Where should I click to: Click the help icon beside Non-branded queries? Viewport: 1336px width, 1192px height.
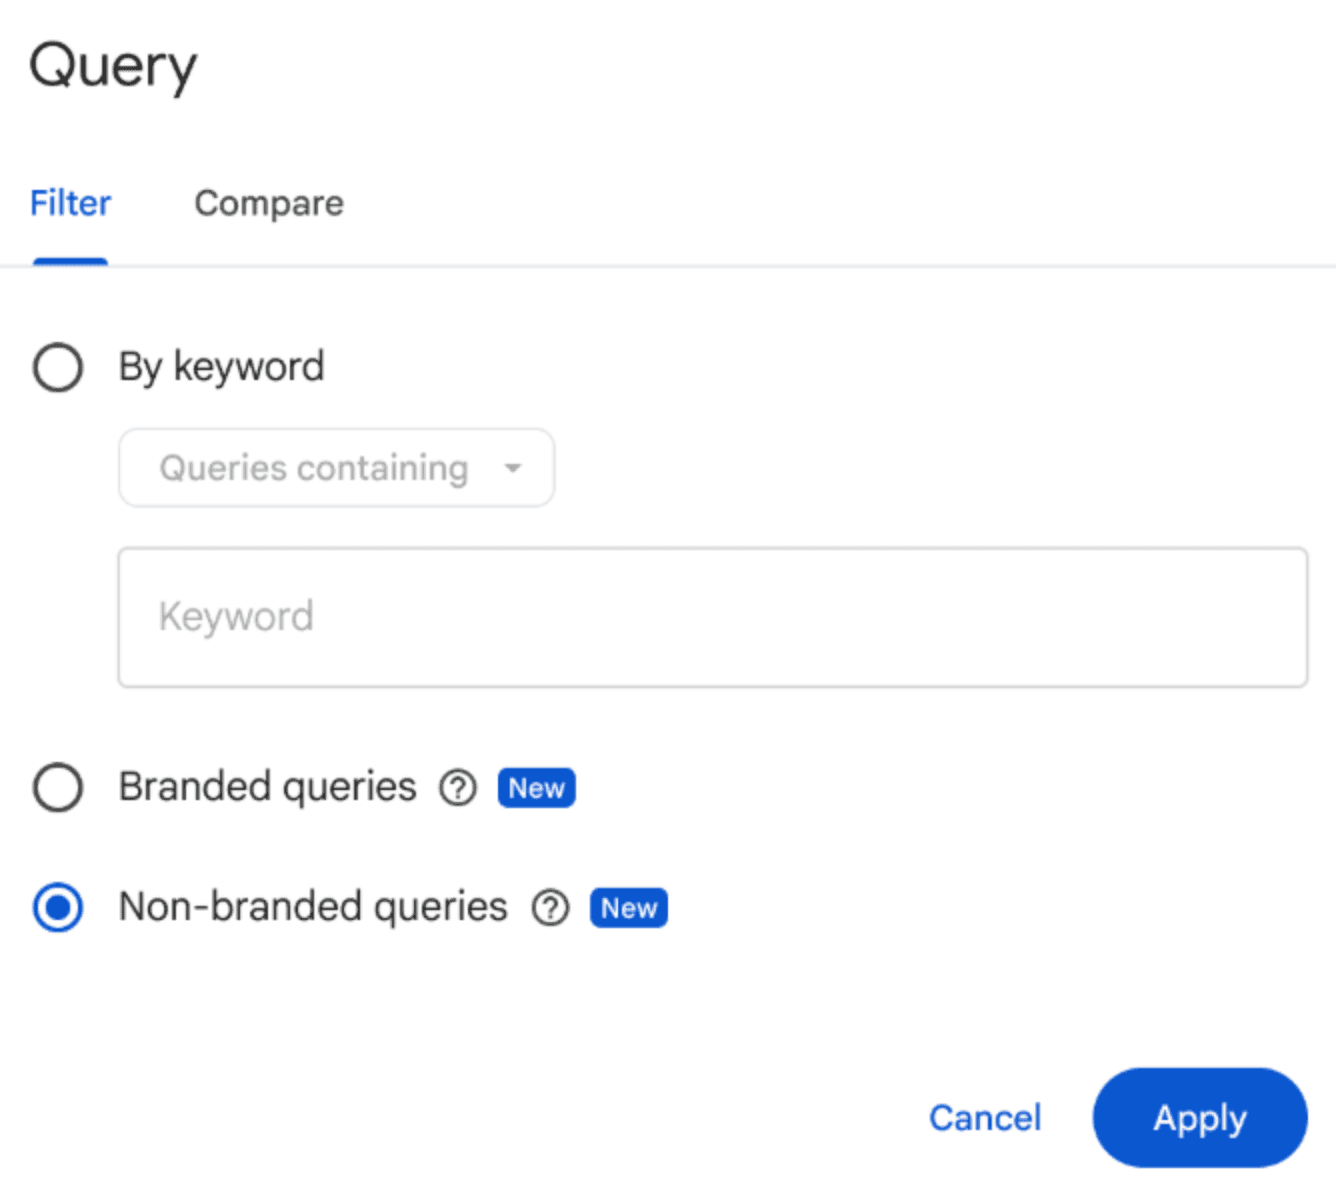[x=549, y=908]
